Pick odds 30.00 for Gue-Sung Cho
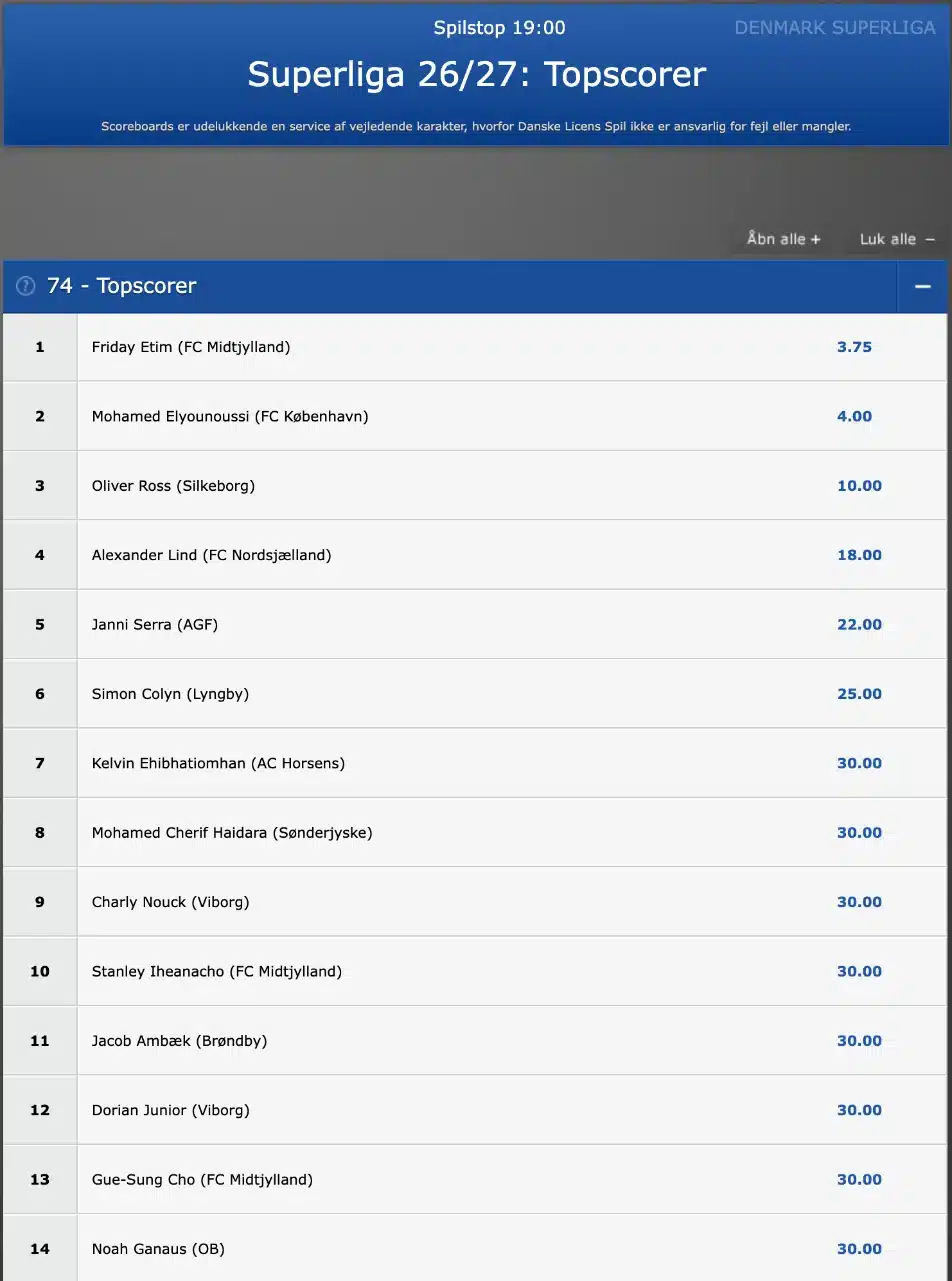Screen dimensions: 952x1281 pos(859,1179)
